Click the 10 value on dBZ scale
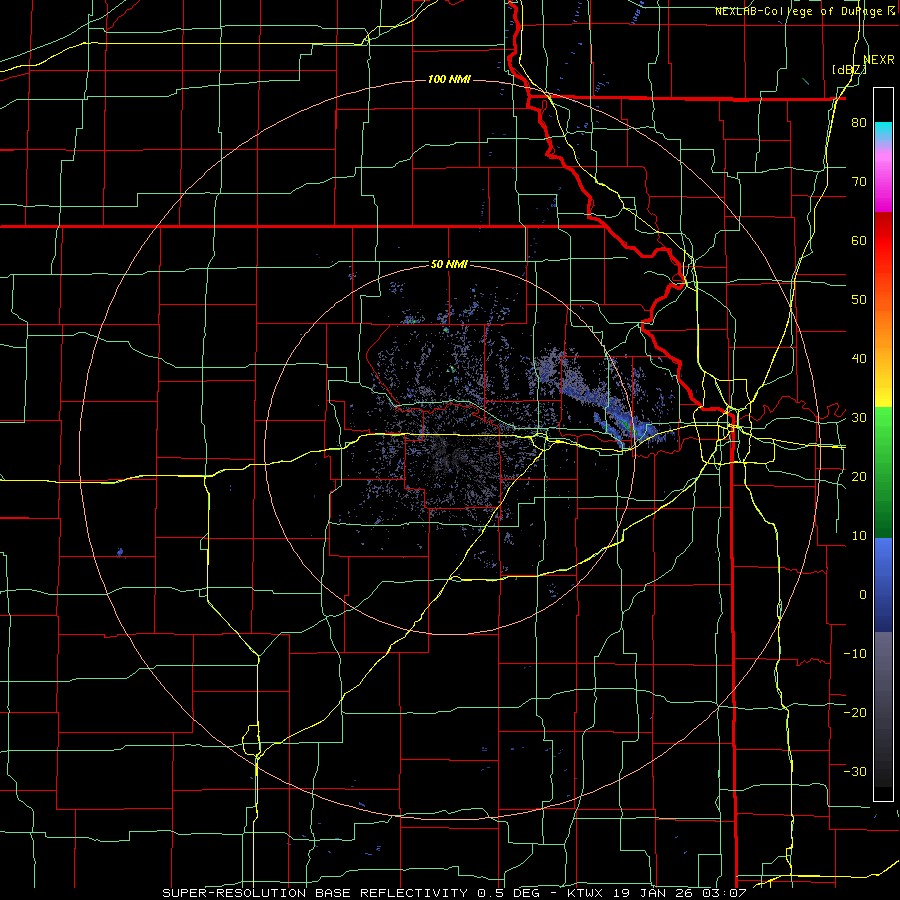Image resolution: width=900 pixels, height=900 pixels. coord(859,536)
